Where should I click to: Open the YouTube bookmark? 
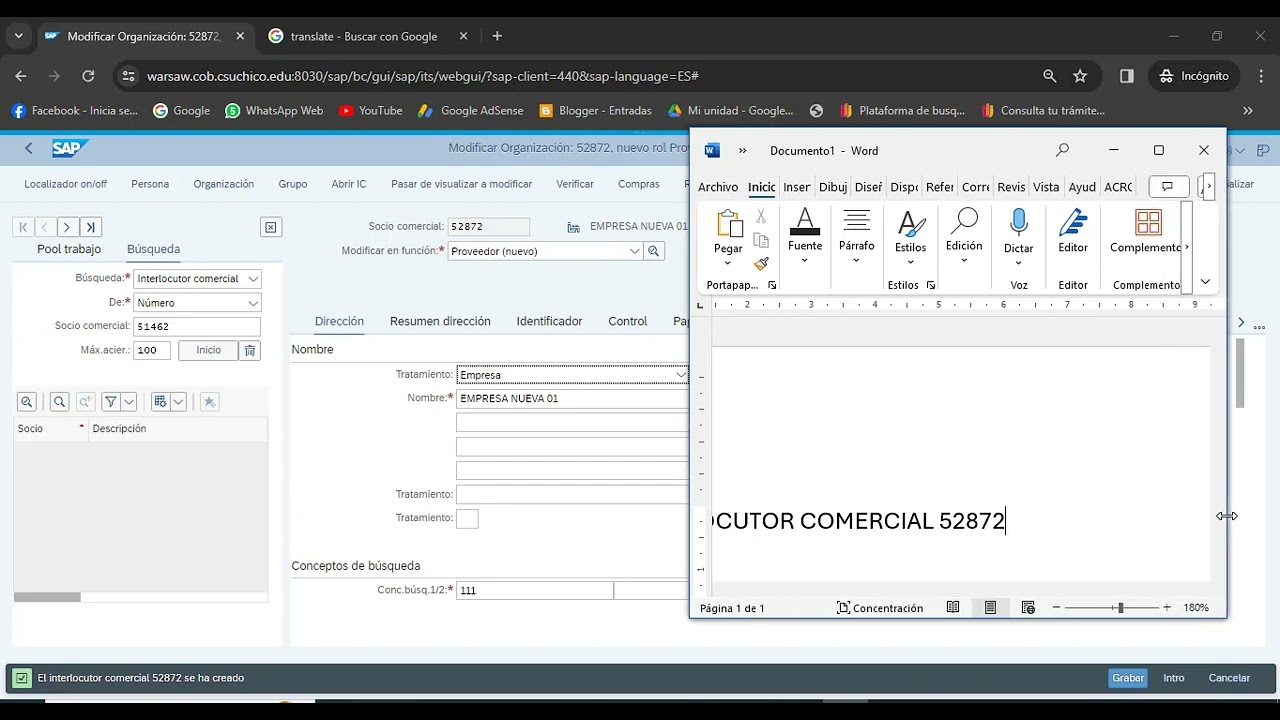(371, 111)
